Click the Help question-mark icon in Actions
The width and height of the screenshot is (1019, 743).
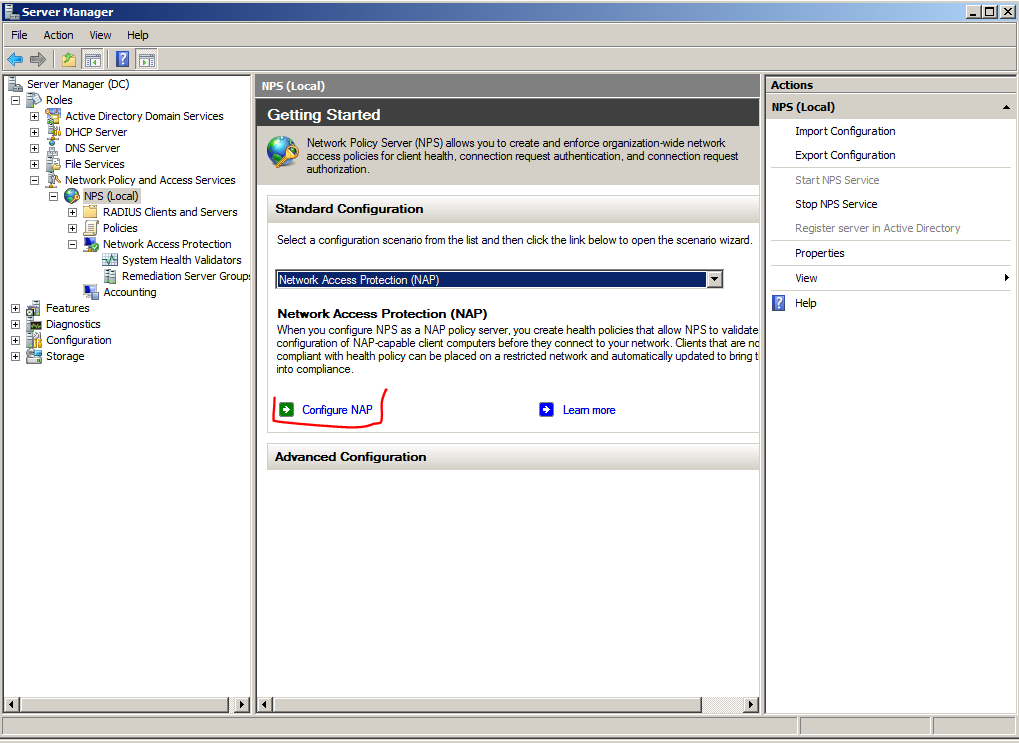tap(779, 303)
